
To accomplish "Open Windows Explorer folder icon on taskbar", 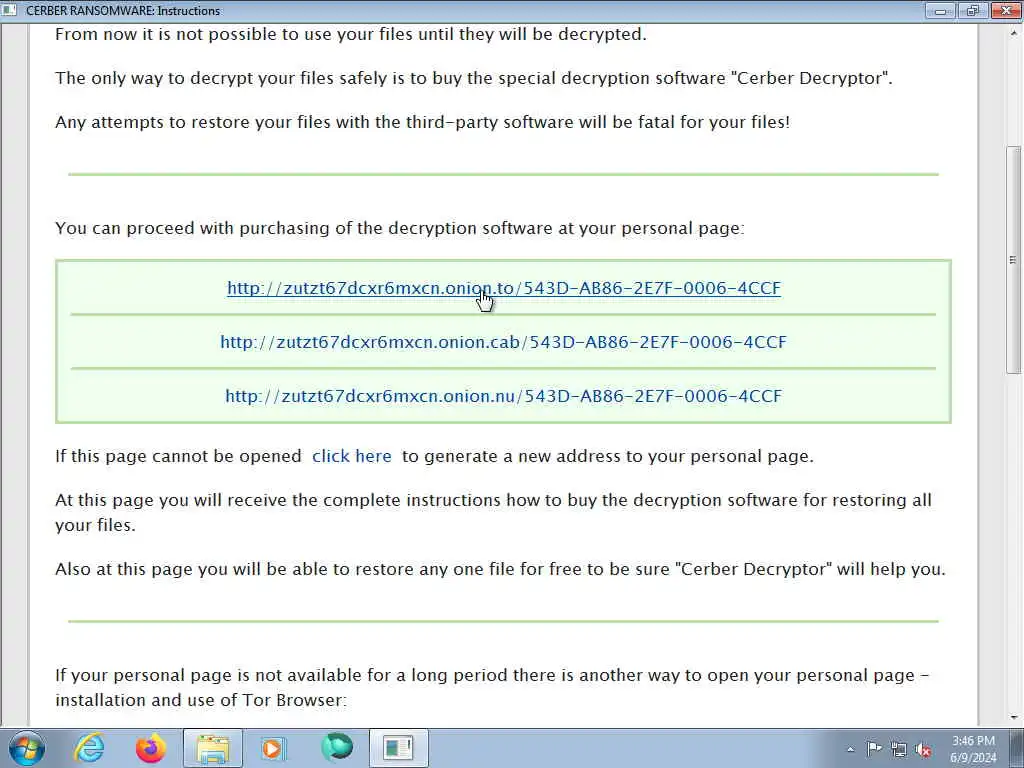I will tap(213, 748).
